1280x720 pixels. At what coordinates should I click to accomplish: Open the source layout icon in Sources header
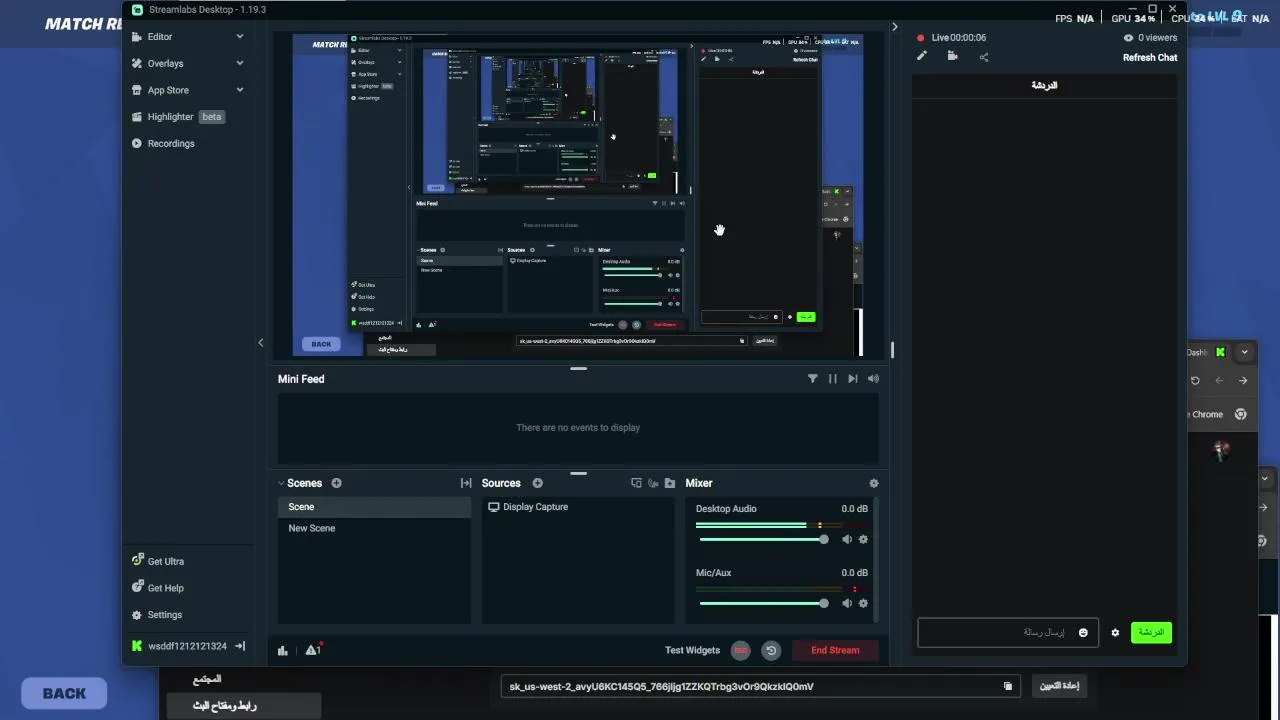(x=636, y=483)
